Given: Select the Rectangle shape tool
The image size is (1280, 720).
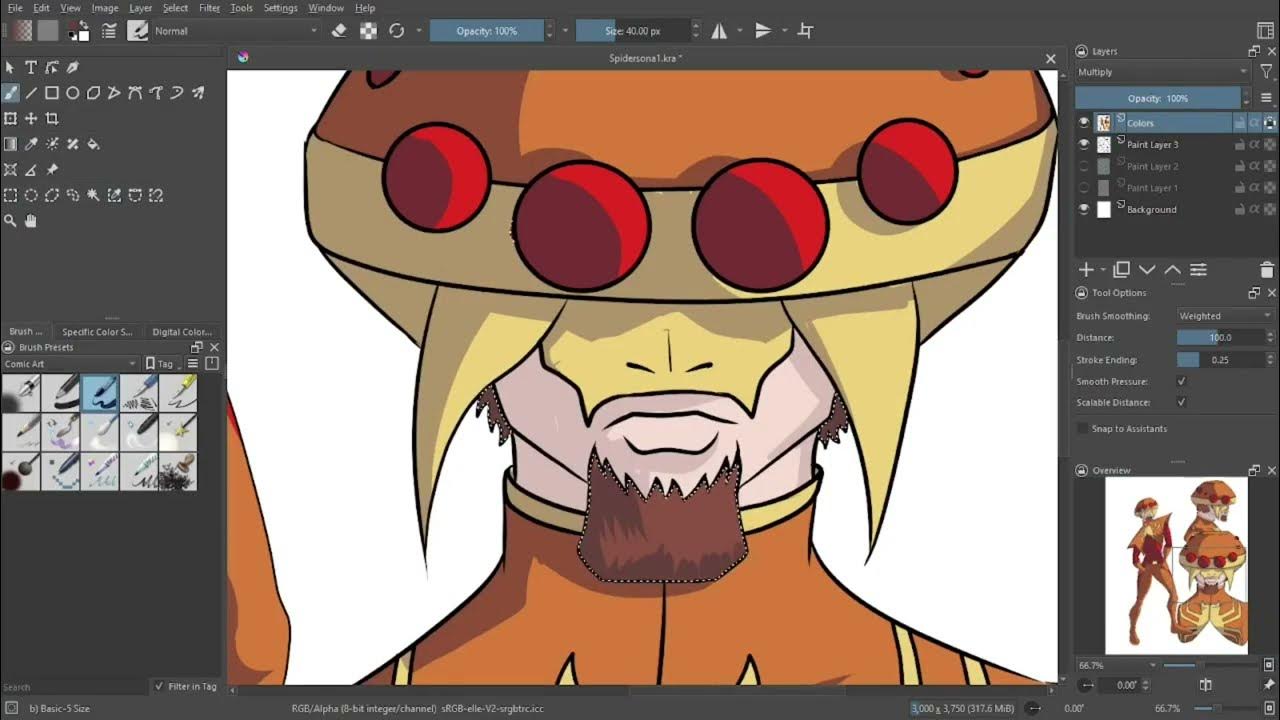Looking at the screenshot, I should (x=52, y=93).
